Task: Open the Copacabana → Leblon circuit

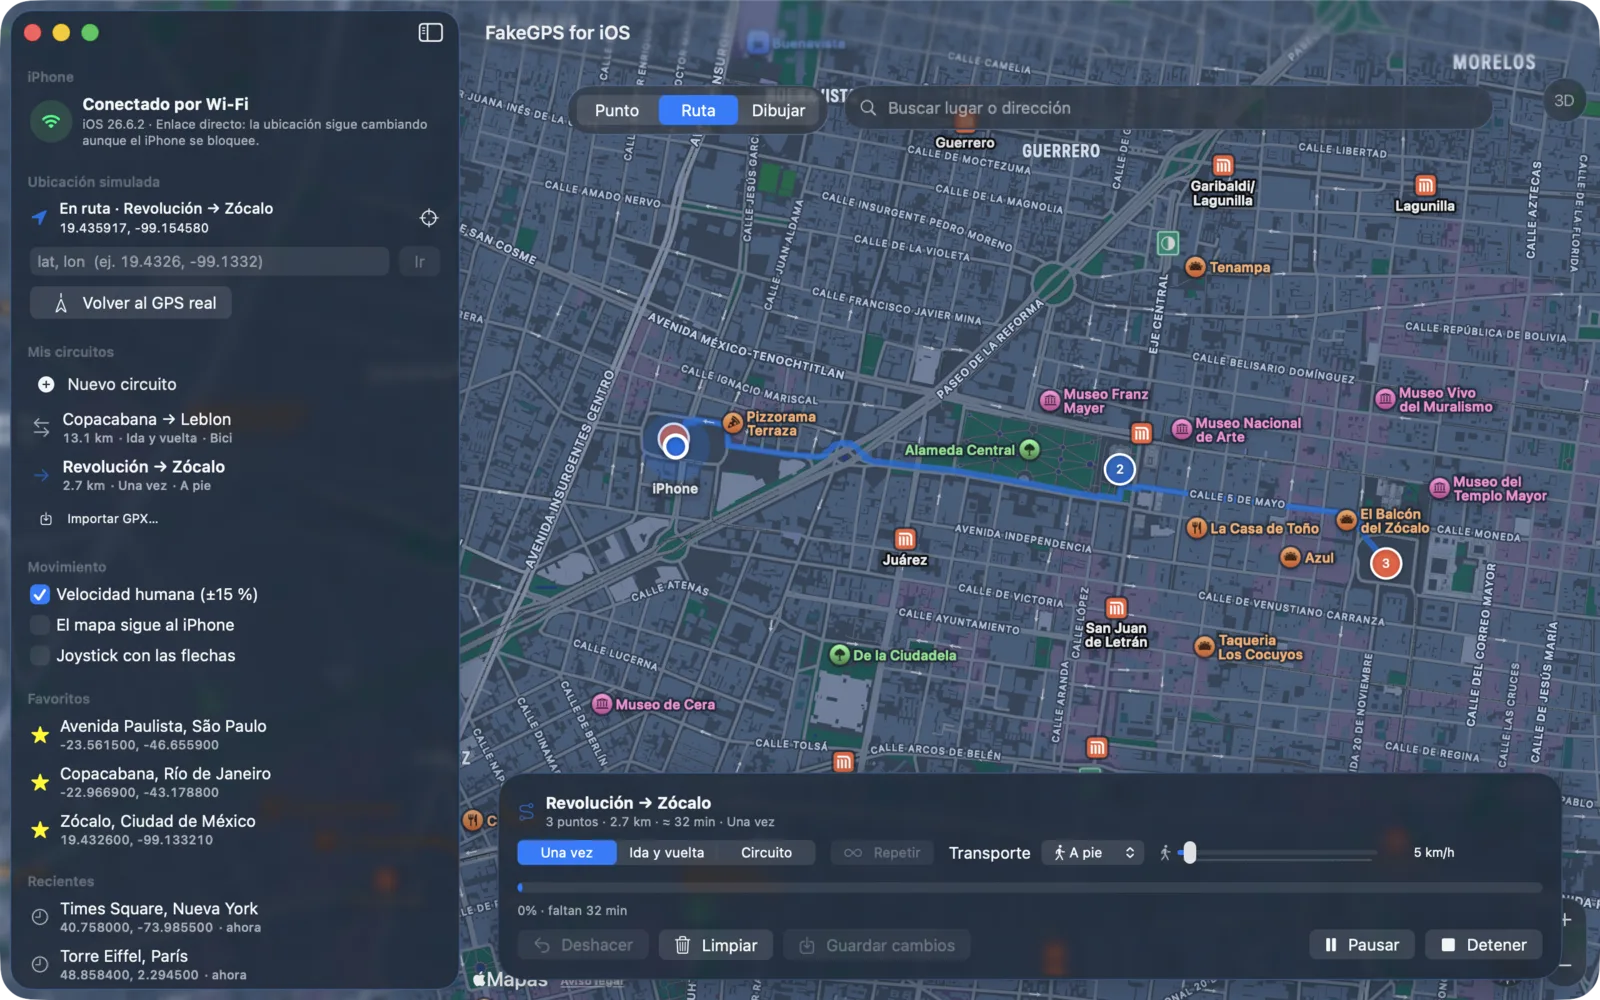Action: tap(235, 428)
